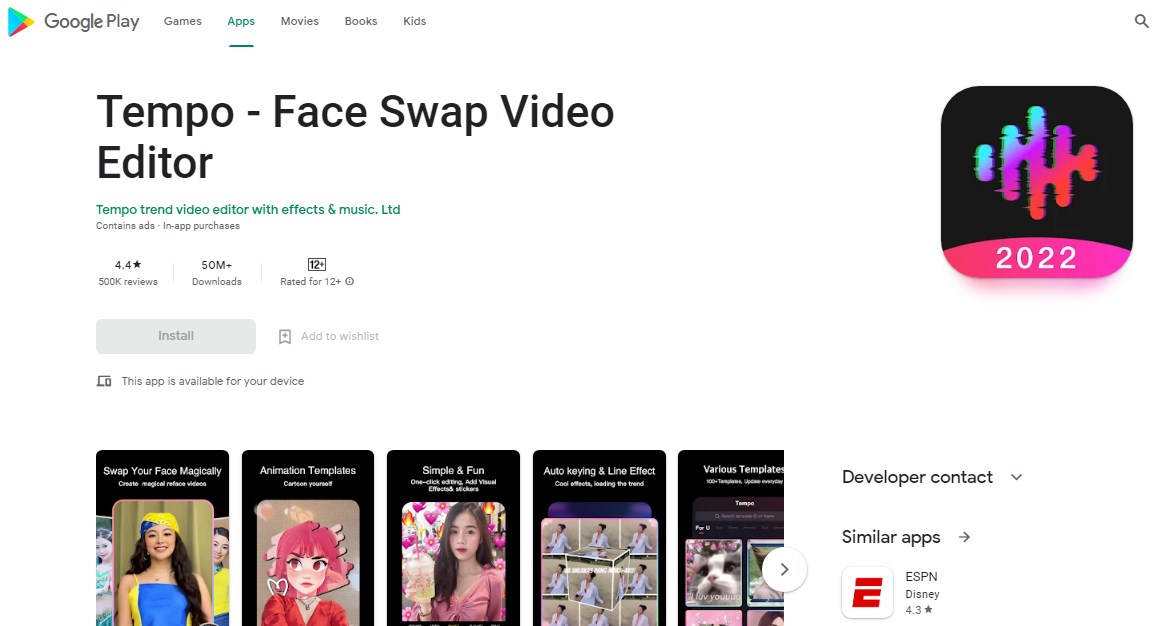This screenshot has width=1163, height=626.
Task: Click the info icon next to Rated for 12+
Action: click(x=349, y=282)
